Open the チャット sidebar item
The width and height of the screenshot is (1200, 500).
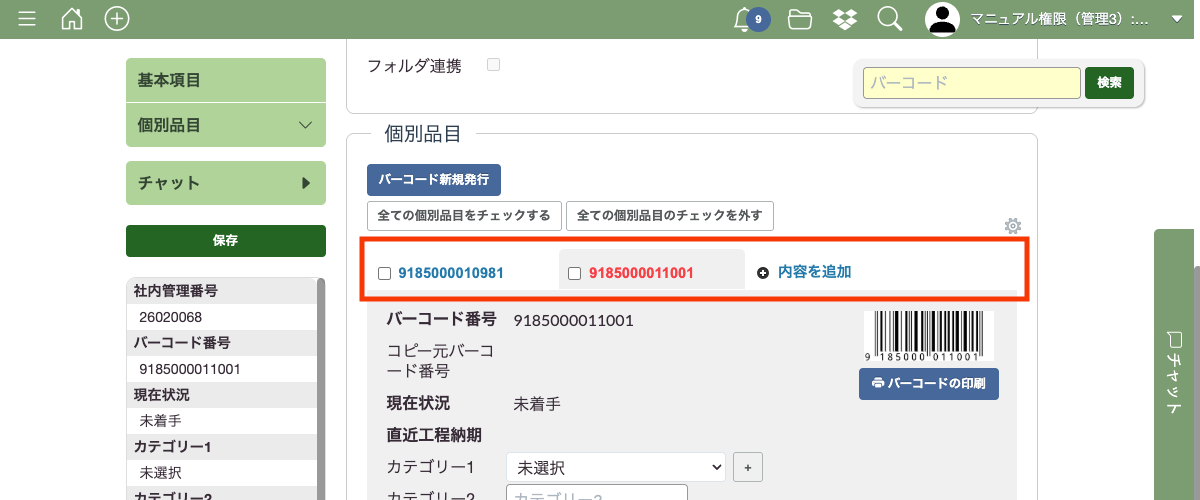click(x=226, y=183)
